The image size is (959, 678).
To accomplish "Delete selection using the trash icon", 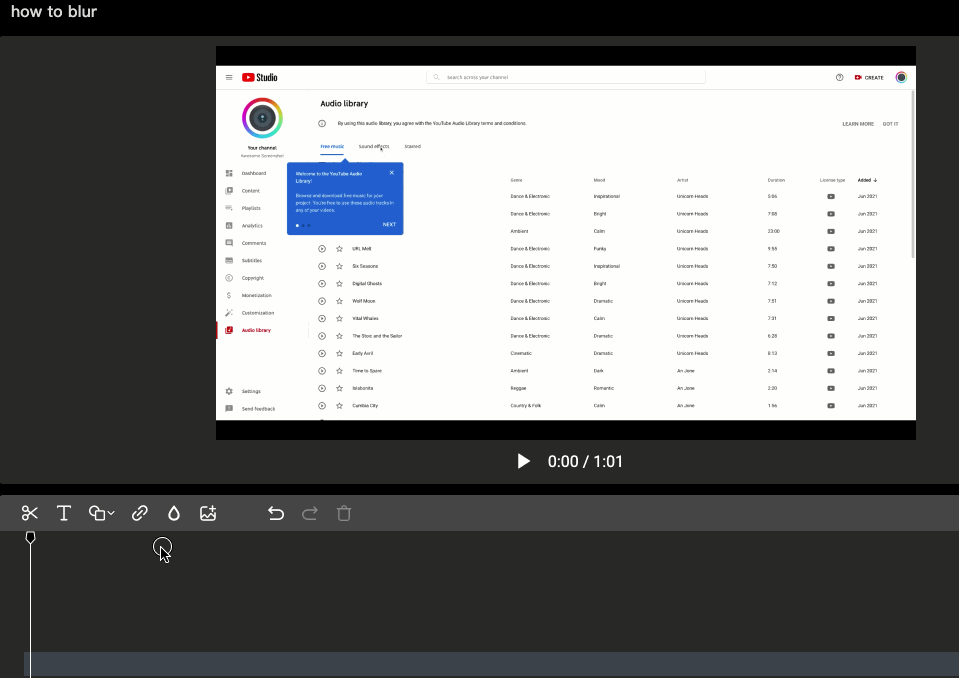I will (343, 513).
